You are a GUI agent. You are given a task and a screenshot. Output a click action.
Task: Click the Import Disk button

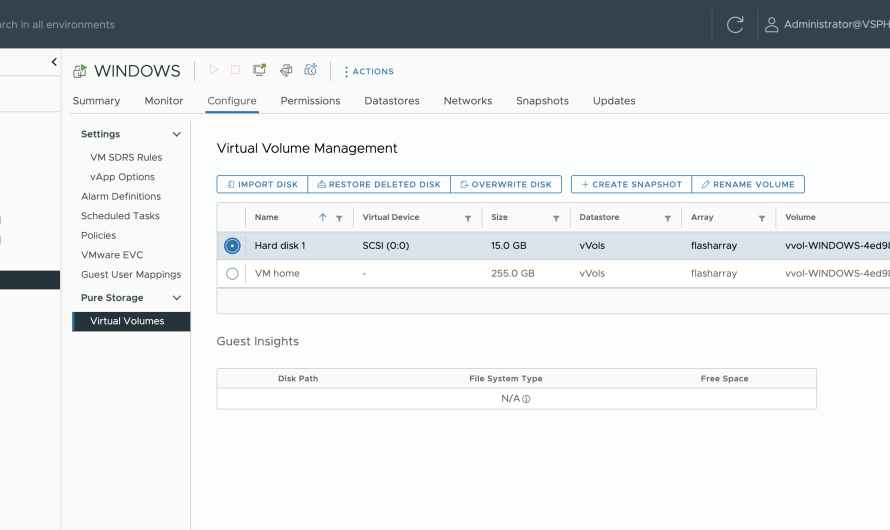pos(262,185)
